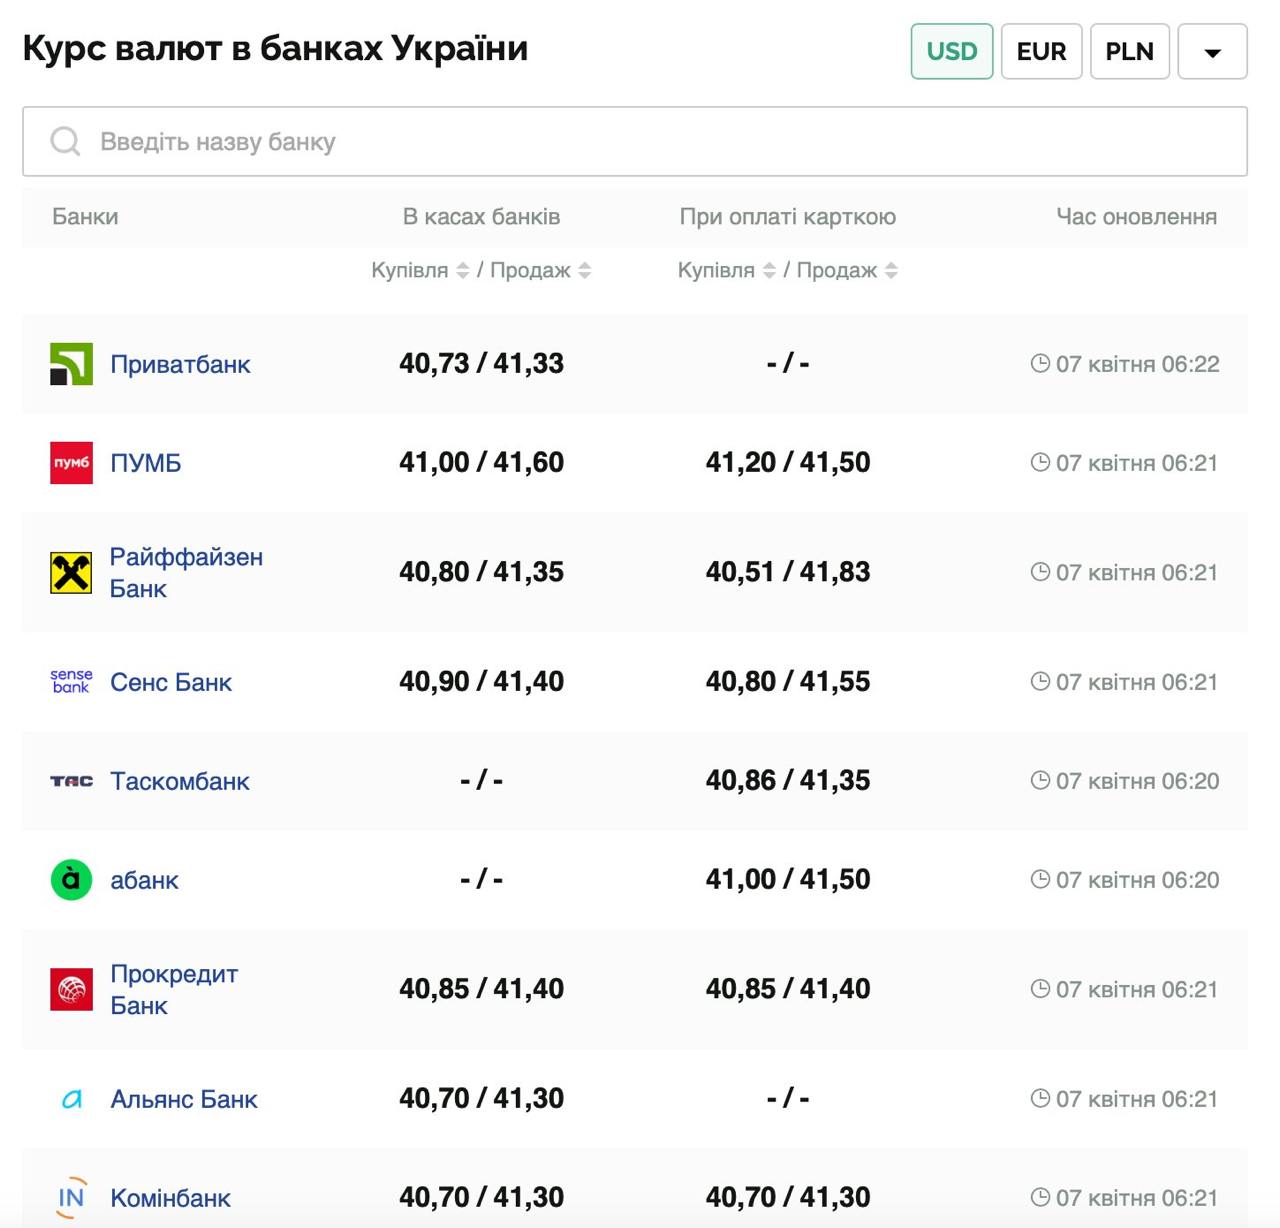The width and height of the screenshot is (1280, 1228).
Task: Sort by cash desk Купівля rate
Action: point(462,270)
